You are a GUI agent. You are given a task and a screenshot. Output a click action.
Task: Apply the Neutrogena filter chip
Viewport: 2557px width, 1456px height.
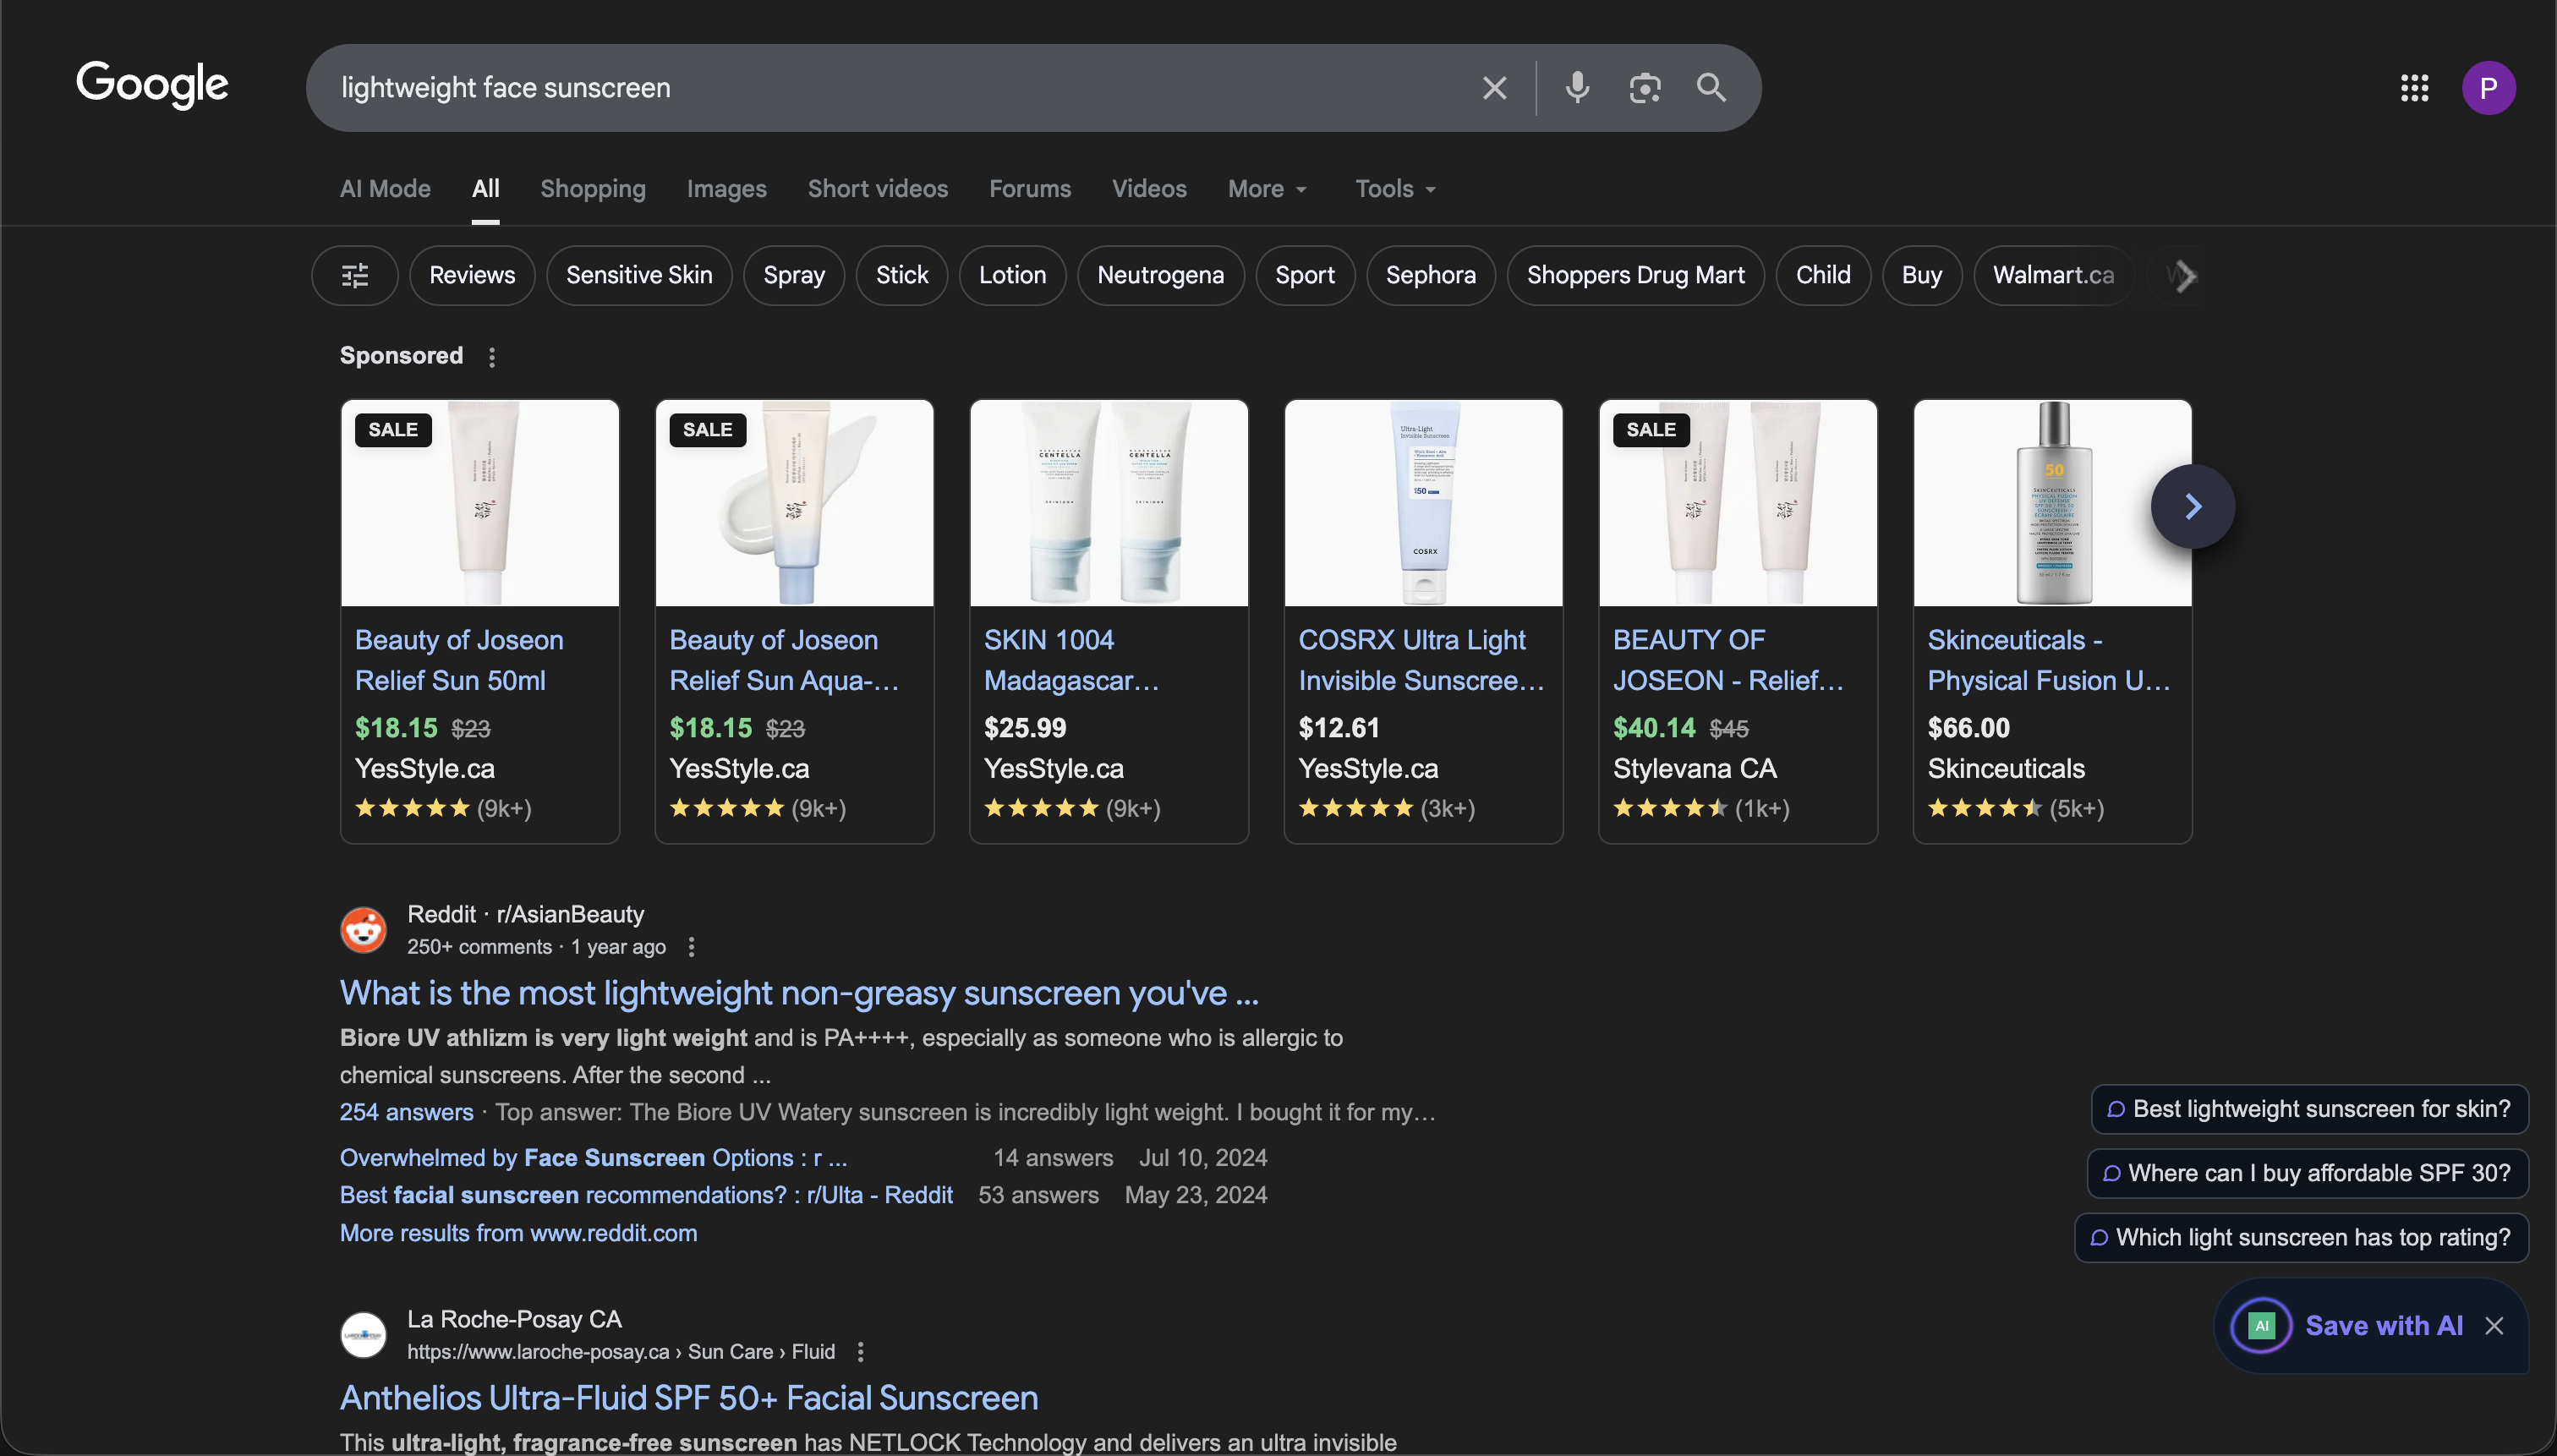pyautogui.click(x=1160, y=275)
